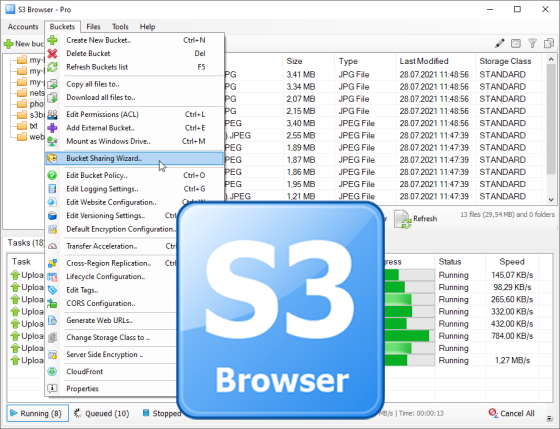Click the Download all files to icon

52,98
